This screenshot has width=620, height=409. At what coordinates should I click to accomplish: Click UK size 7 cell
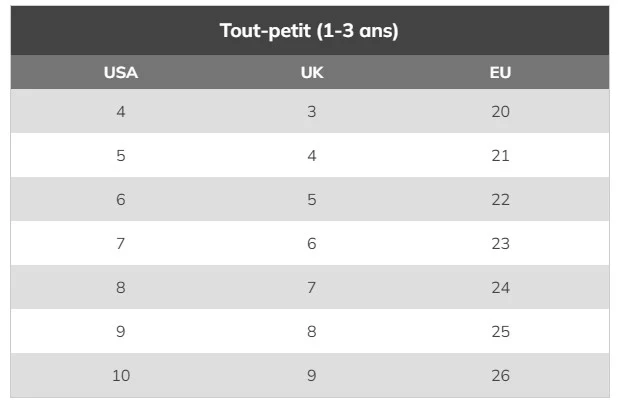[x=311, y=288]
